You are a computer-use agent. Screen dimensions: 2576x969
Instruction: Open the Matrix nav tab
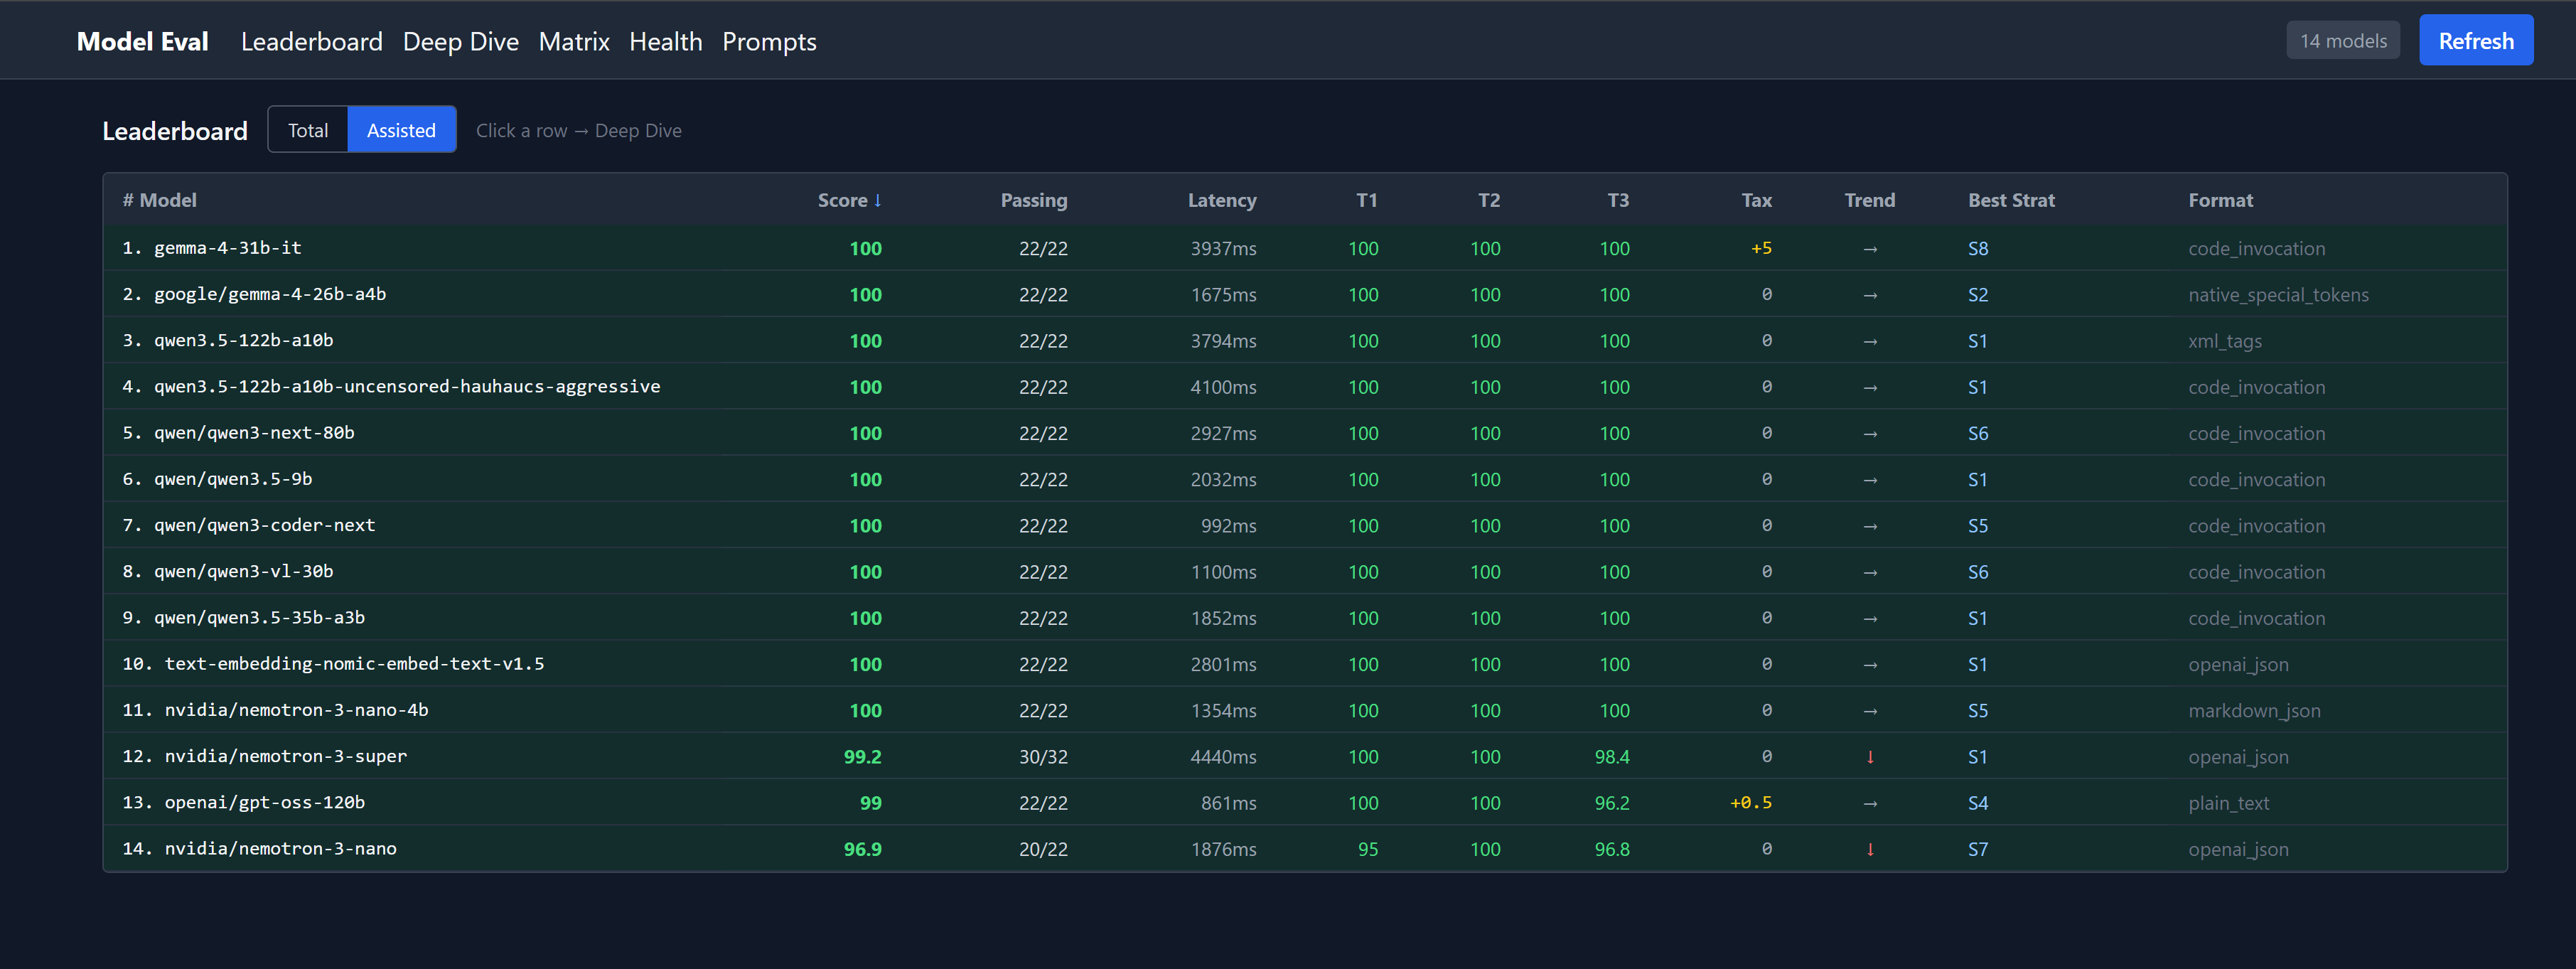(x=574, y=42)
